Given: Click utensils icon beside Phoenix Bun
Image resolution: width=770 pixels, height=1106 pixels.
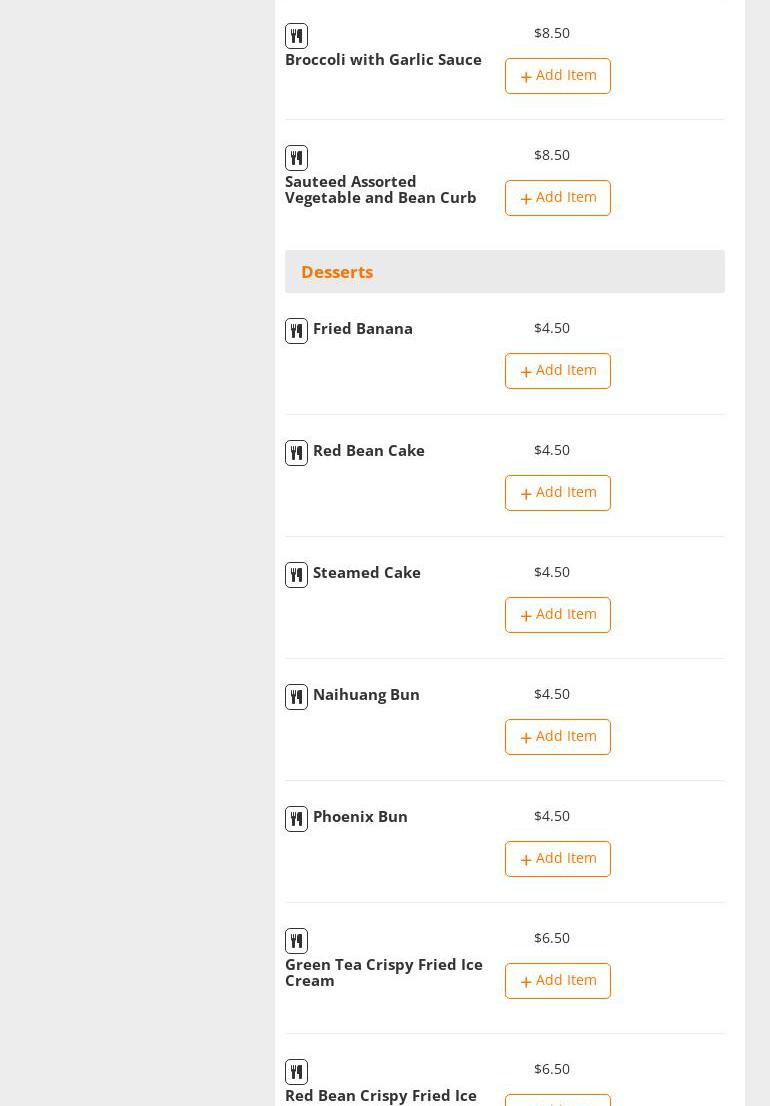Looking at the screenshot, I should [x=296, y=819].
